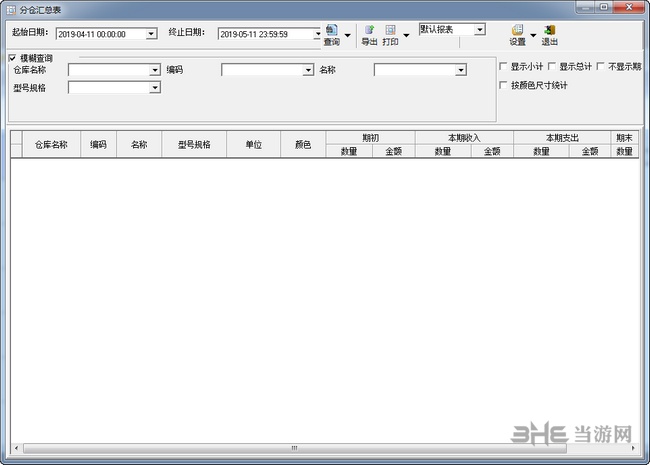Click the horizontal scrollbar thumb
Image resolution: width=650 pixels, height=465 pixels.
click(295, 448)
